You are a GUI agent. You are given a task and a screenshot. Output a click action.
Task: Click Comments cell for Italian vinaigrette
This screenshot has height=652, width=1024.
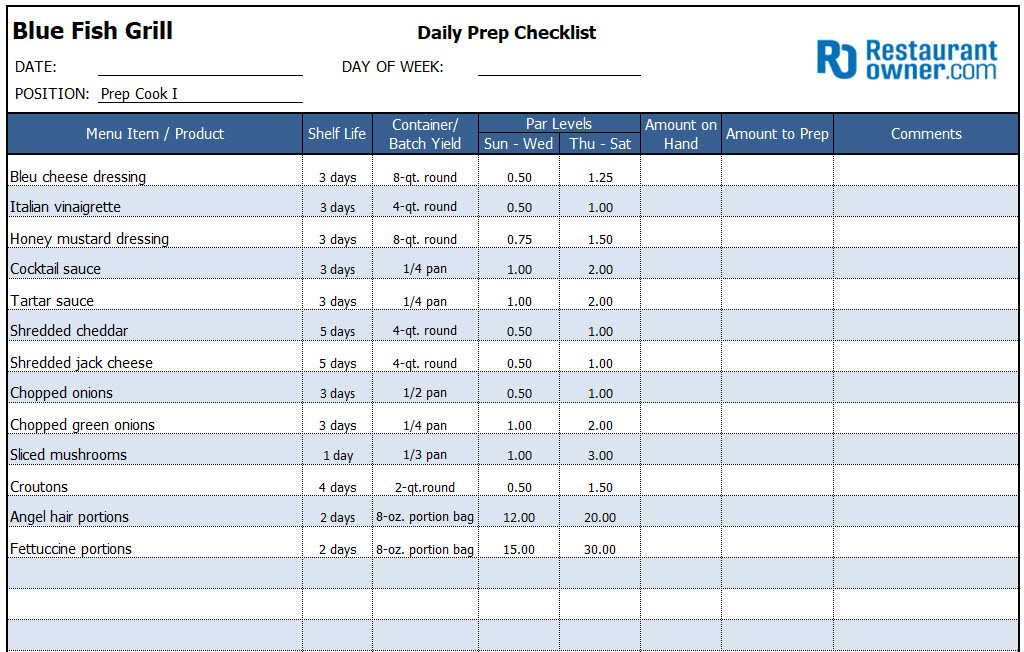tap(926, 202)
